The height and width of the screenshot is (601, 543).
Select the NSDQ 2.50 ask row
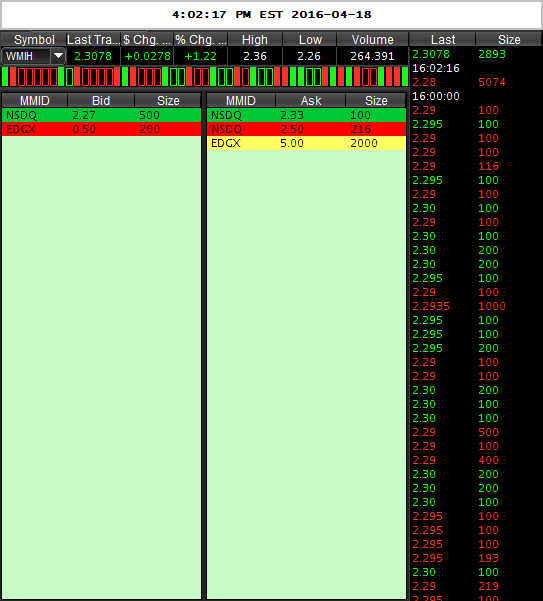tap(306, 129)
